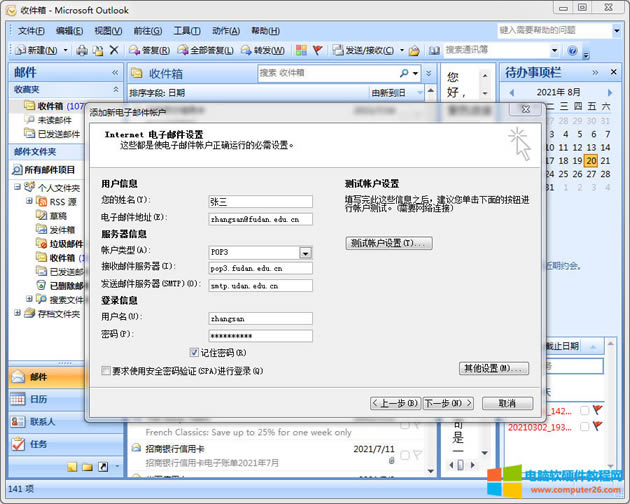Image resolution: width=630 pixels, height=504 pixels.
Task: Click the Follow Up red flag toolbar icon
Action: (x=318, y=50)
